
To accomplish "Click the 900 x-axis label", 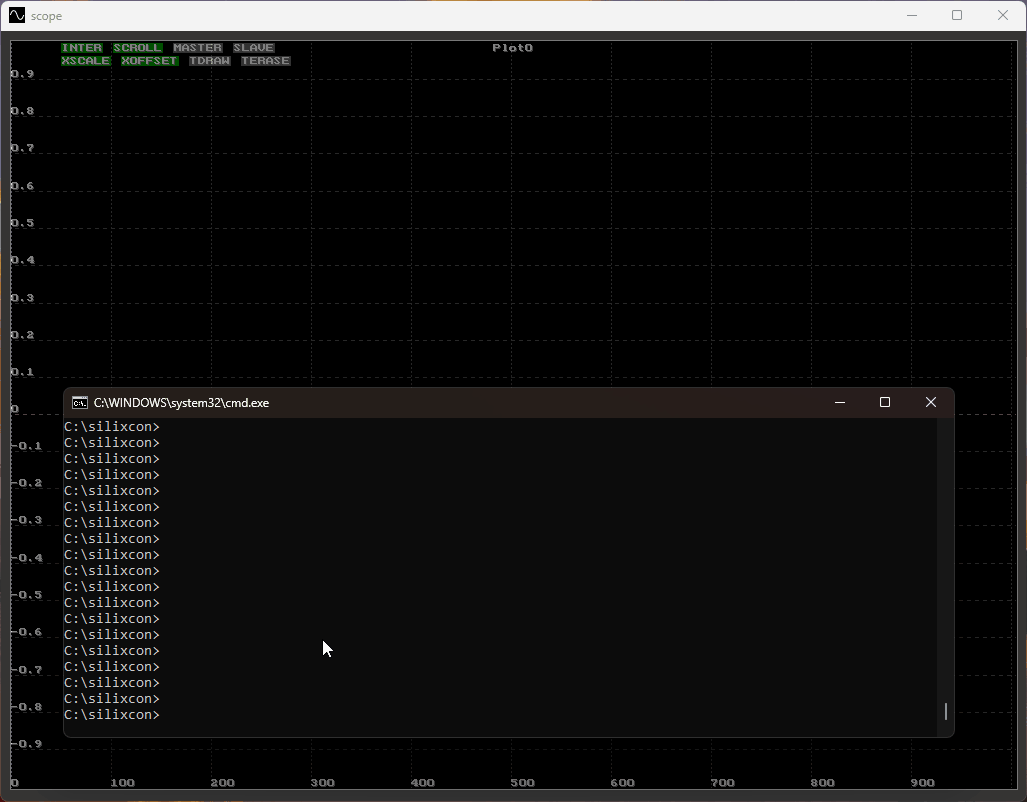I will tap(922, 782).
